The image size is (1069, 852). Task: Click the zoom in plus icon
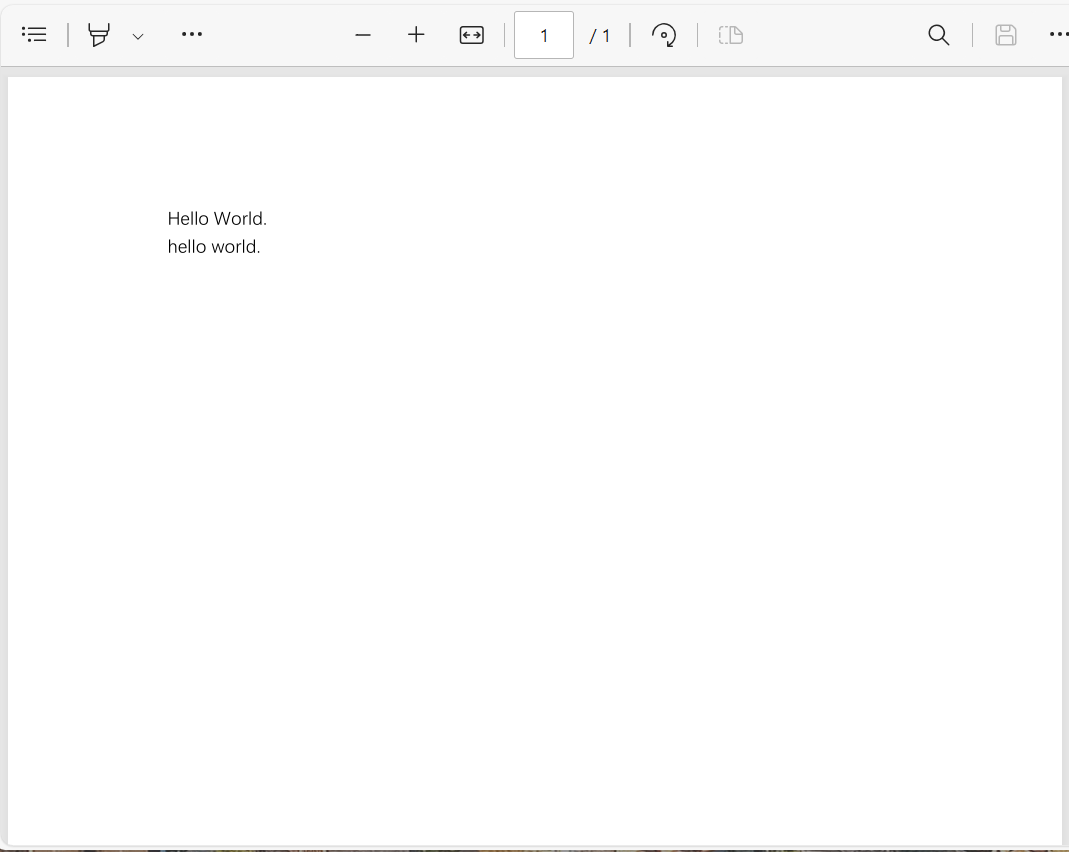(416, 35)
